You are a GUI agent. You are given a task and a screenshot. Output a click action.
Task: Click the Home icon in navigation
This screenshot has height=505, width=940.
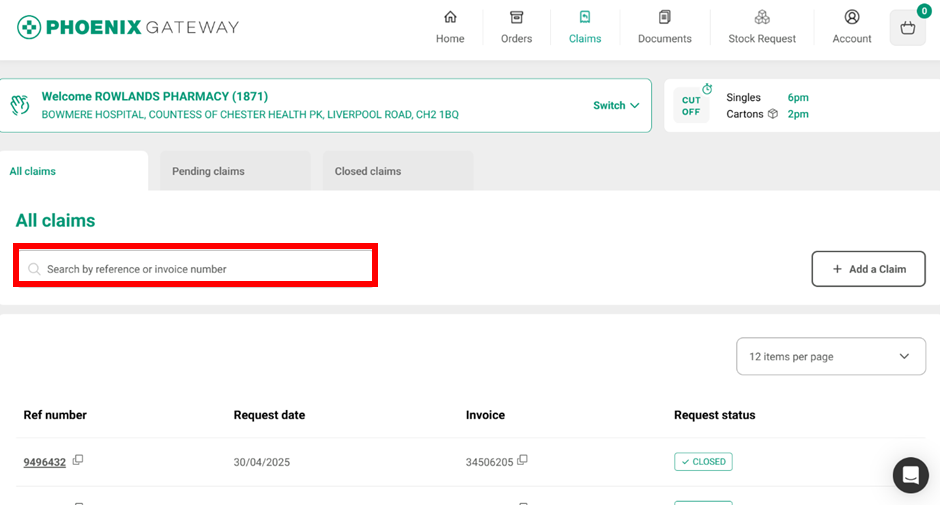(450, 18)
